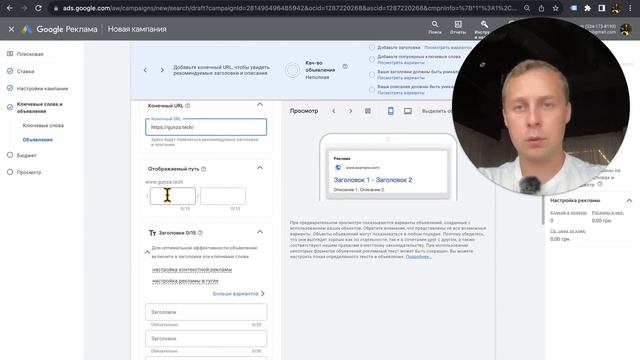Screen dimensions: 640x360
Task: Click the Google Ads logo
Action: coord(27,29)
